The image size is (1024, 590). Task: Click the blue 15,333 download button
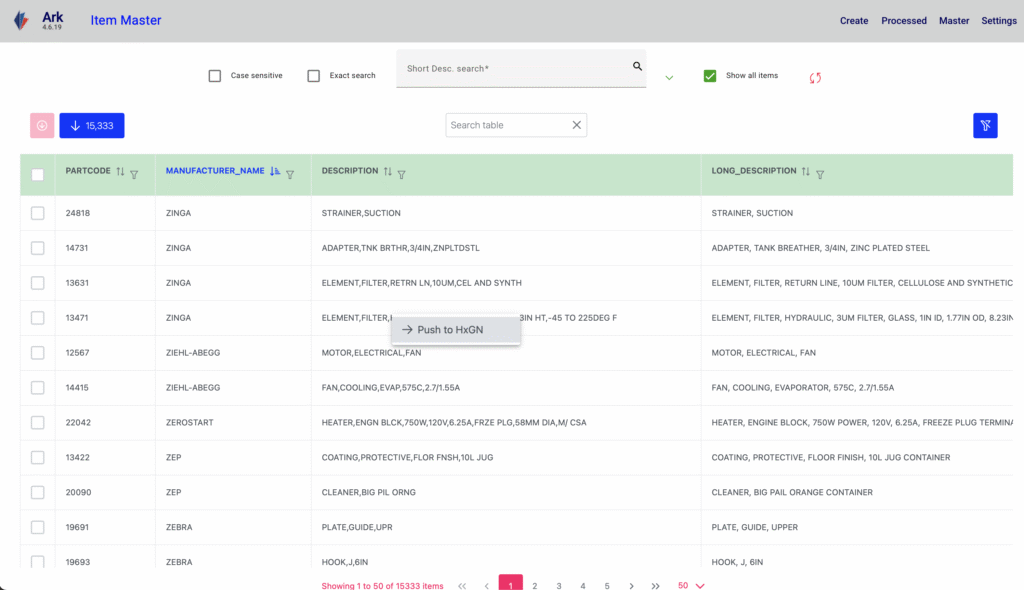(x=92, y=125)
